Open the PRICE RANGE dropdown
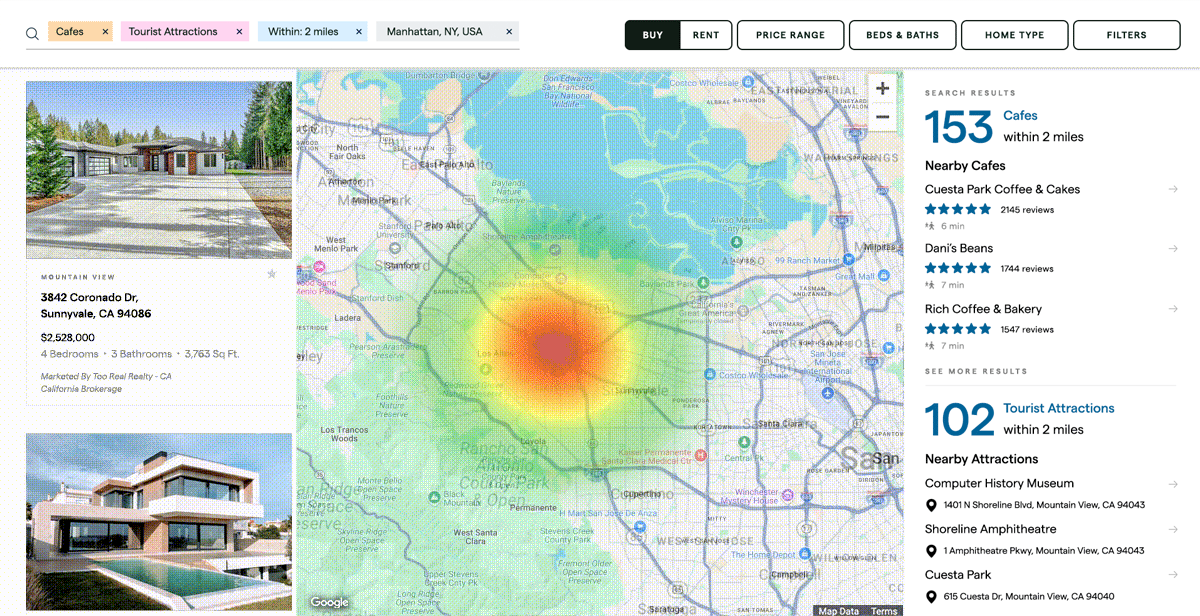Image resolution: width=1200 pixels, height=616 pixels. point(791,35)
